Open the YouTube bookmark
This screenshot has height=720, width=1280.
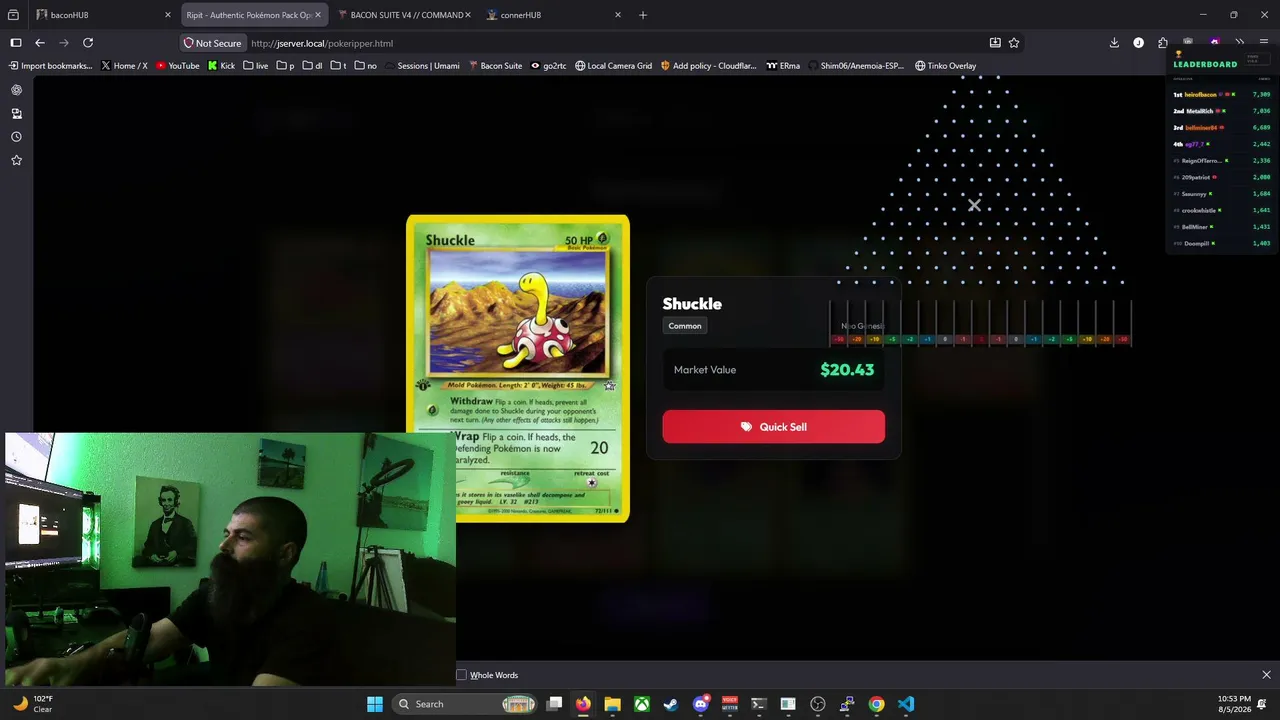178,66
